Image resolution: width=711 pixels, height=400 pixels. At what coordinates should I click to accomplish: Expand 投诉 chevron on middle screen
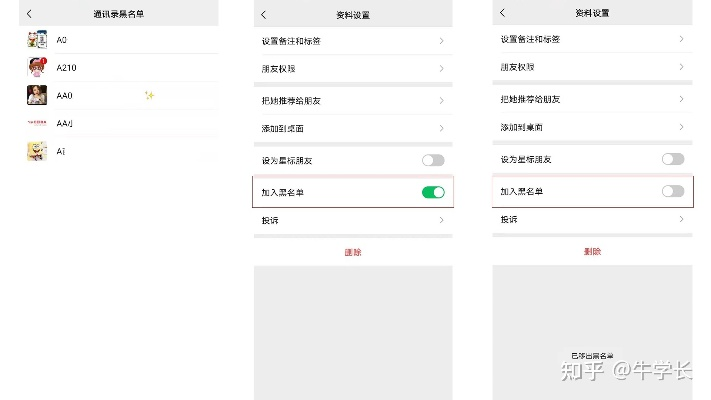click(441, 220)
